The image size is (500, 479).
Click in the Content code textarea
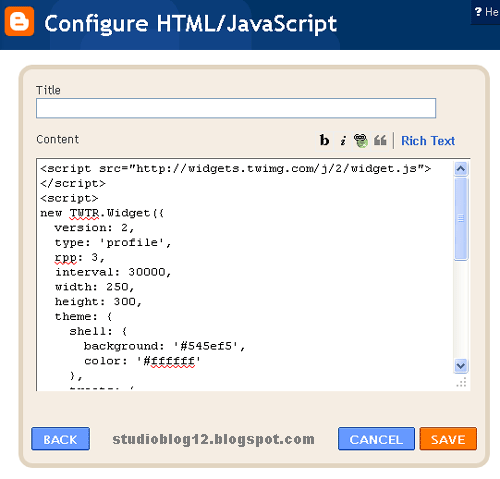point(245,274)
